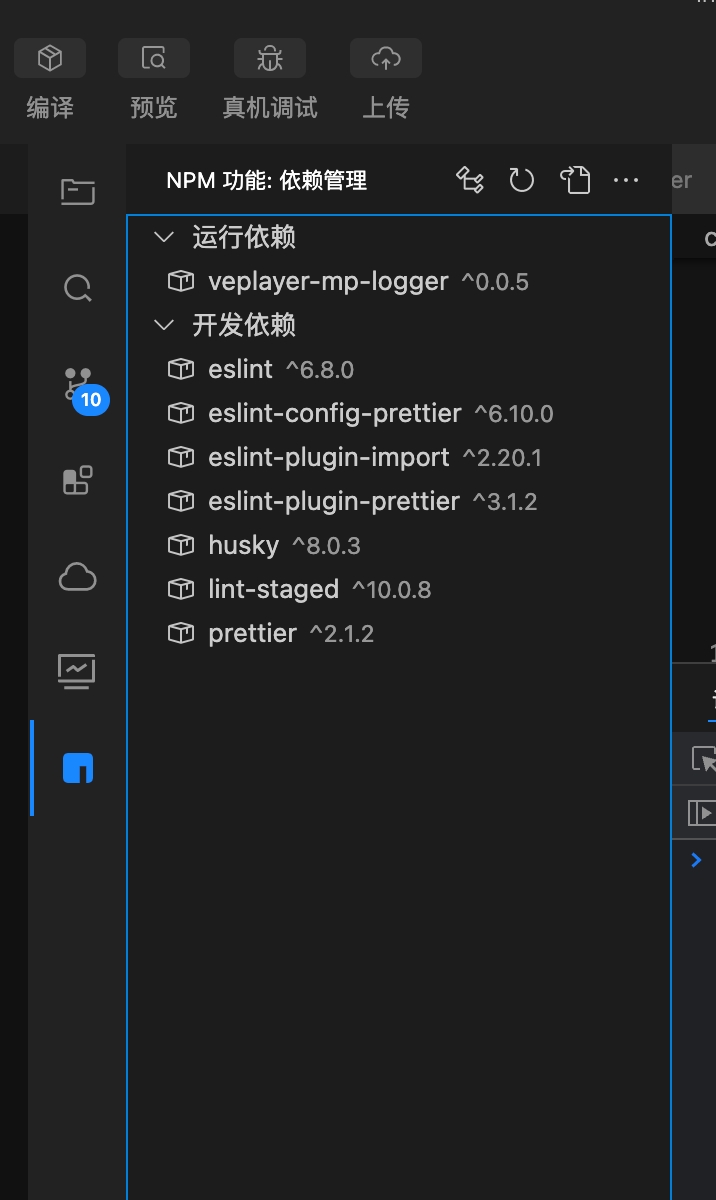This screenshot has height=1200, width=716.
Task: Collapse the 运行依赖 section
Action: pos(162,238)
